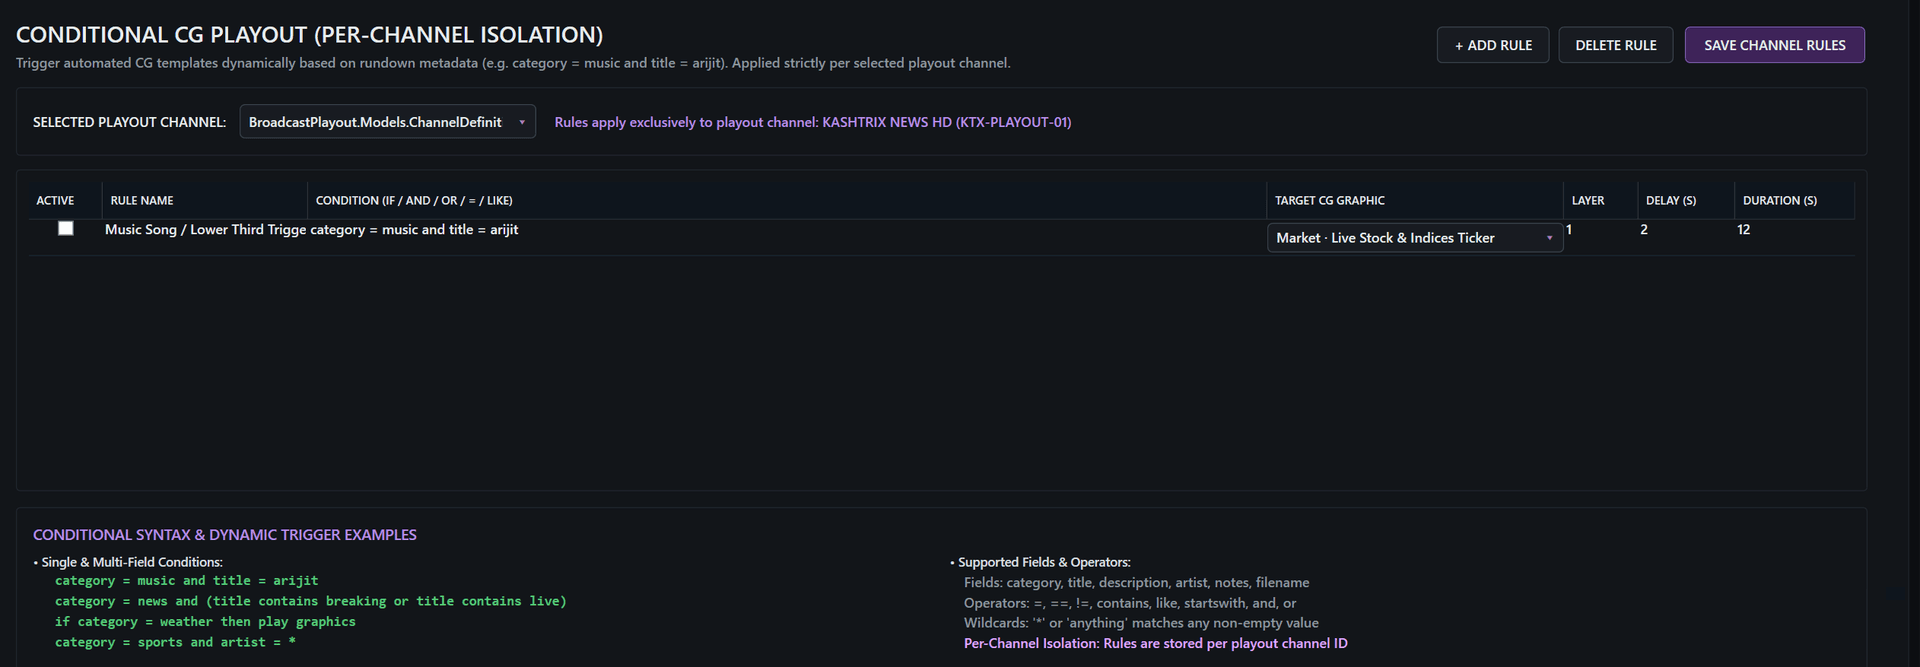Toggle the Active checkbox for Music Song rule
Screen dimensions: 1920x667
click(x=66, y=228)
